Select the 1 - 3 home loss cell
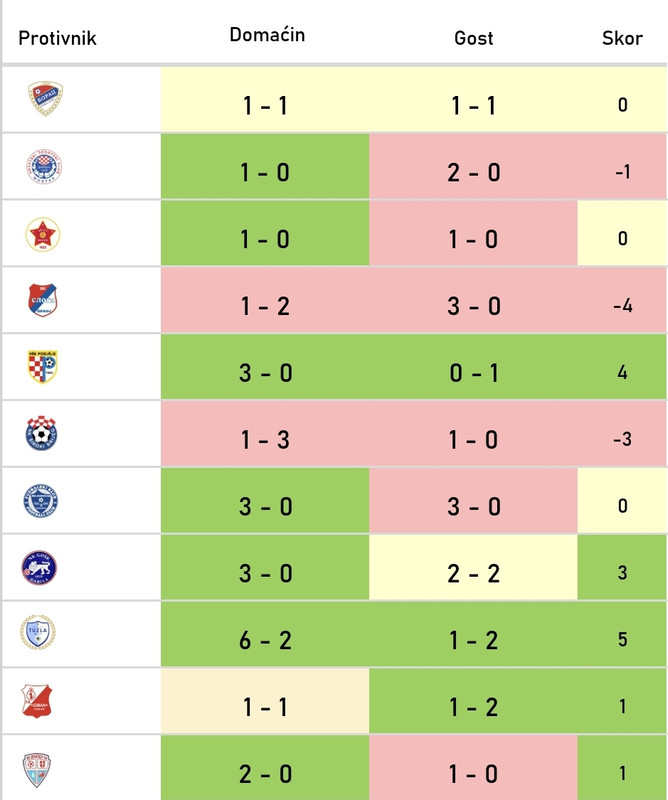This screenshot has width=668, height=800. pos(265,439)
